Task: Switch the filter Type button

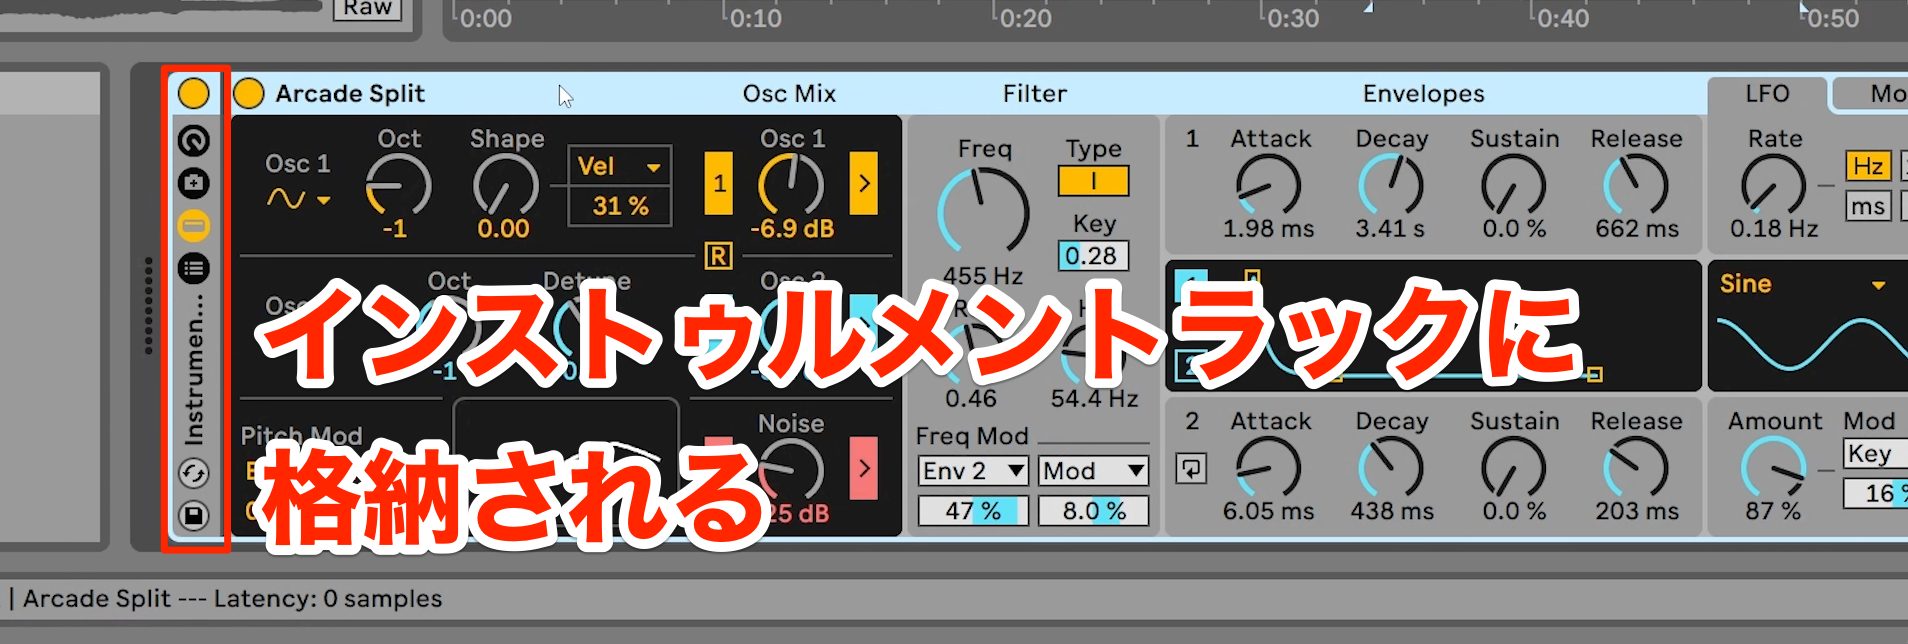Action: click(x=1093, y=181)
